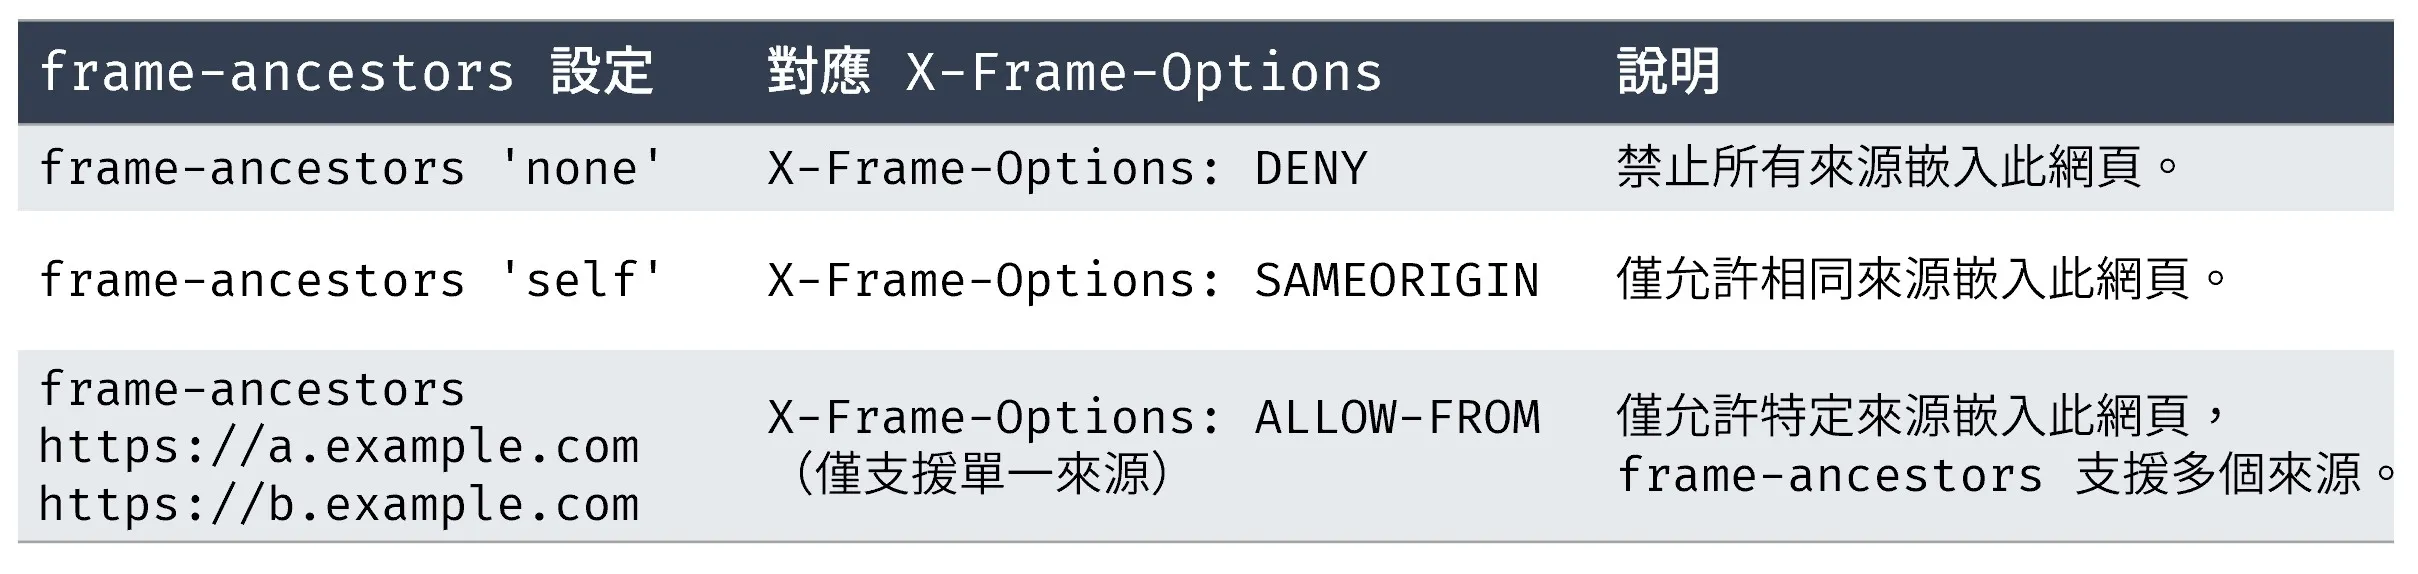Image resolution: width=2418 pixels, height=574 pixels.
Task: Click the "frame-ancestors 設定" column header
Action: pos(346,73)
